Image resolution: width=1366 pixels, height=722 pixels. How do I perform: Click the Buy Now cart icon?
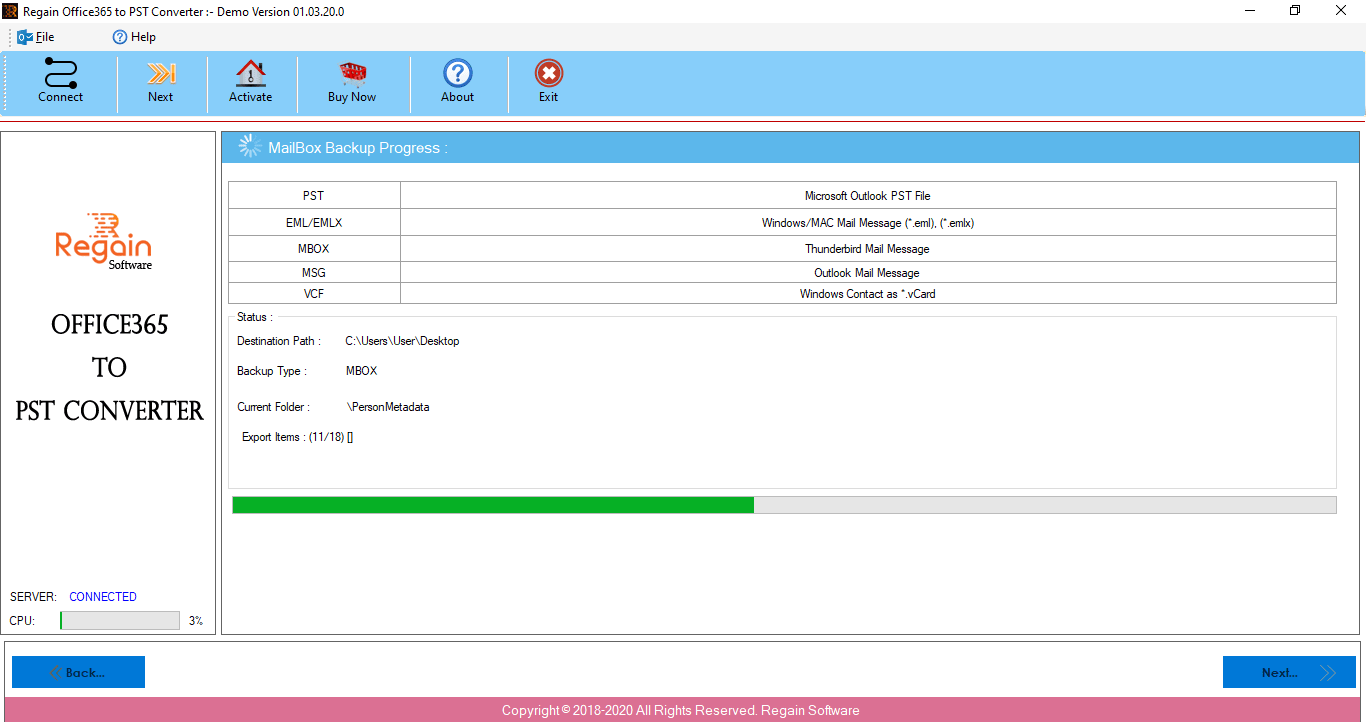pos(352,74)
